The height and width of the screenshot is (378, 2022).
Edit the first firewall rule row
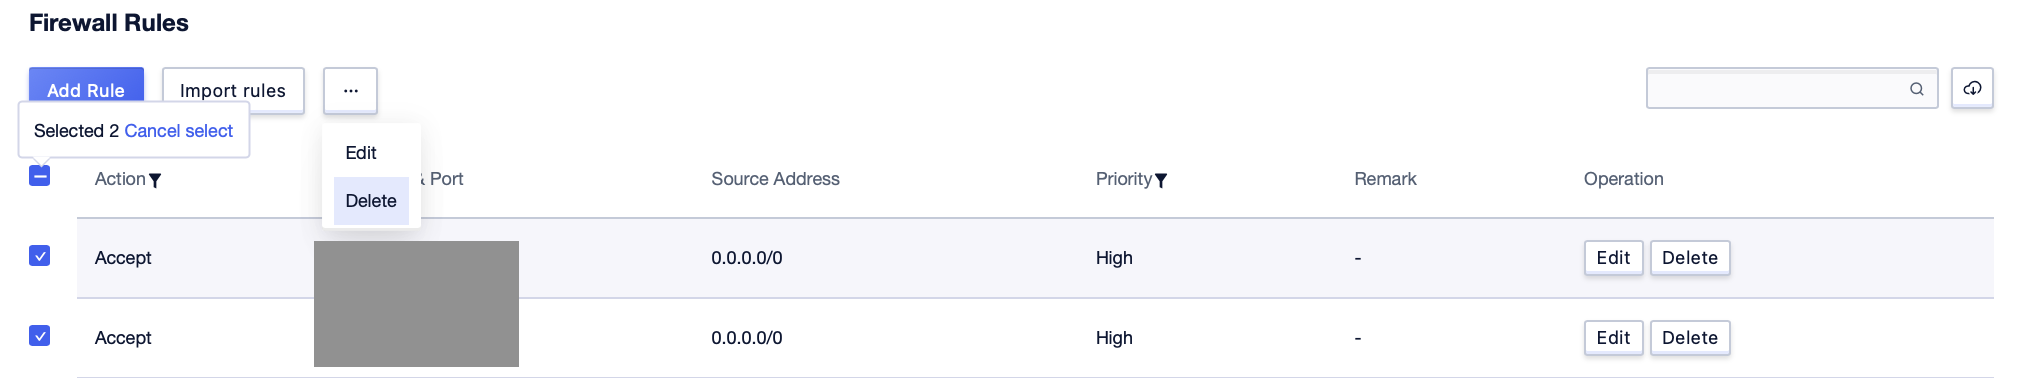pos(1613,258)
